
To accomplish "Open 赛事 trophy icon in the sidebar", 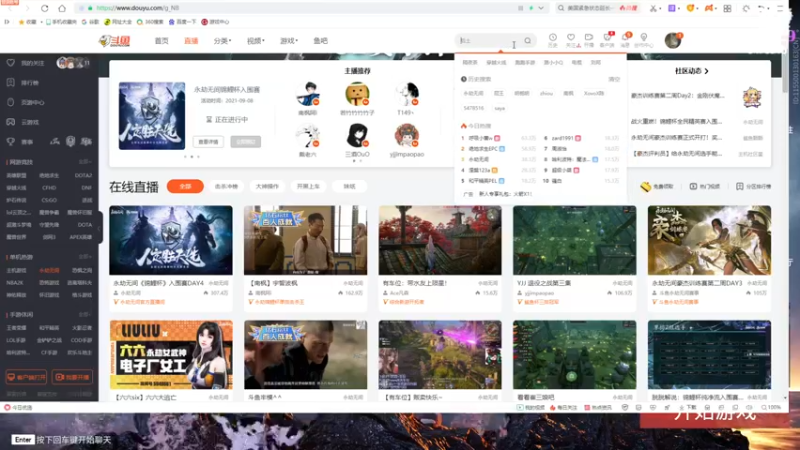I will click(11, 142).
